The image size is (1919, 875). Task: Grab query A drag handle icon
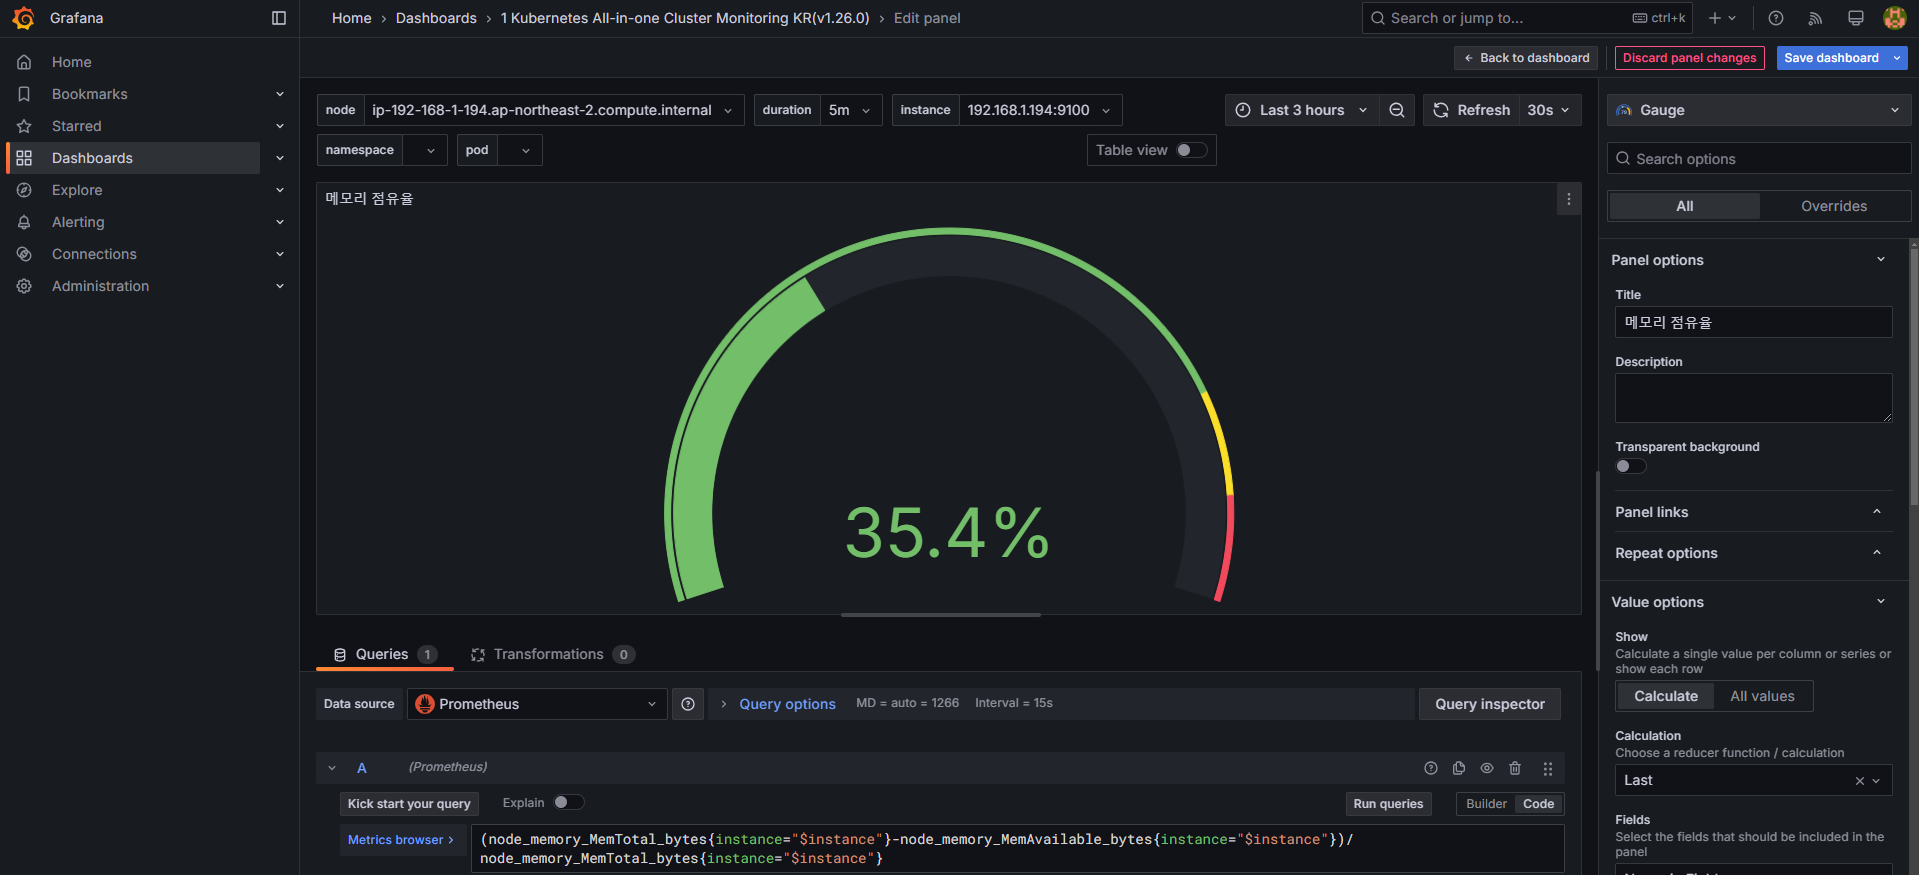tap(1548, 768)
